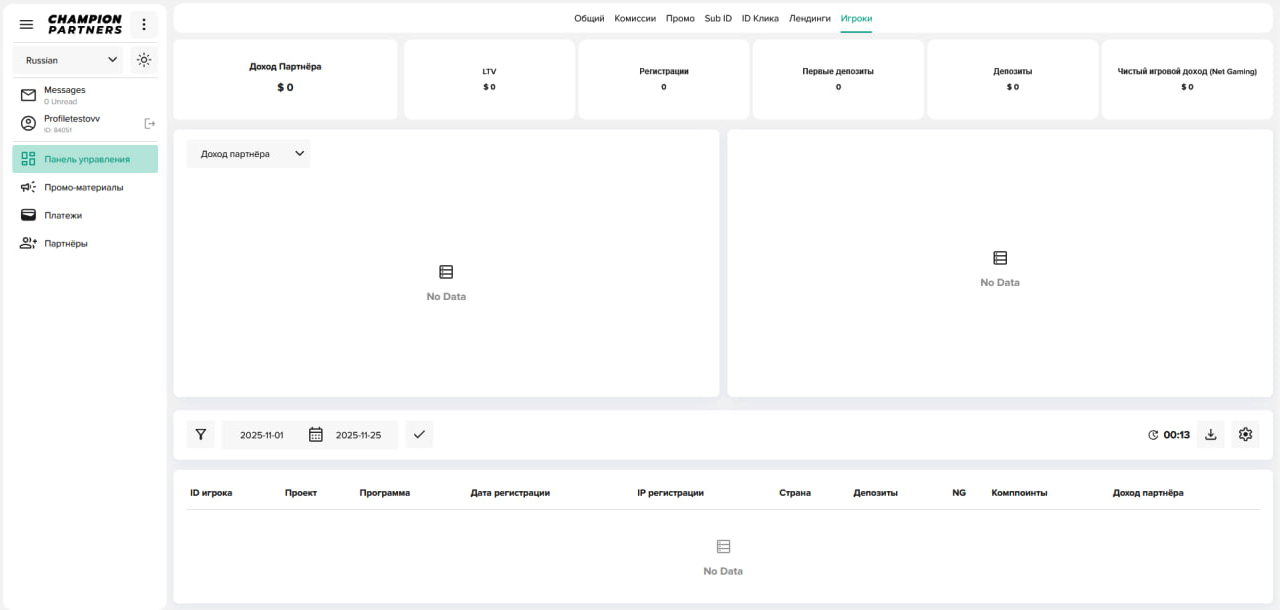
Task: Open the filter funnel icon
Action: 201,434
